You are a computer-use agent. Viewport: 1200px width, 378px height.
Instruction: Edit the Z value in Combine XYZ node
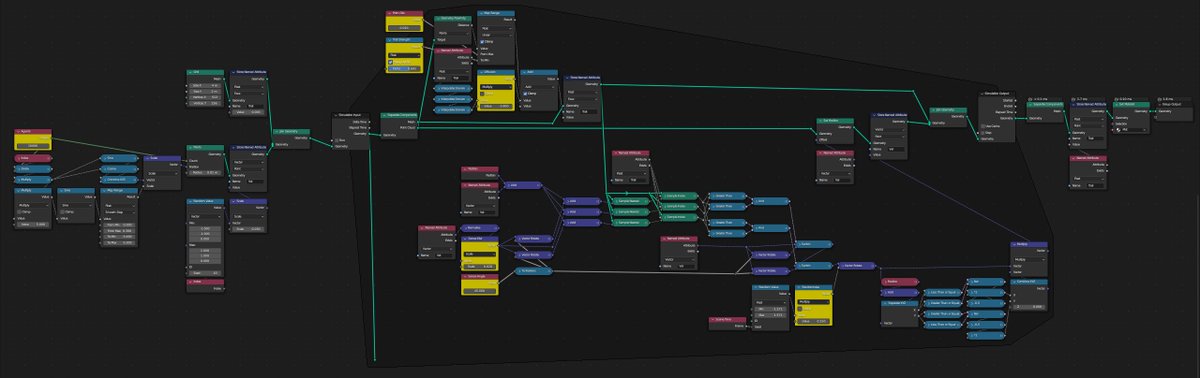coord(1029,307)
